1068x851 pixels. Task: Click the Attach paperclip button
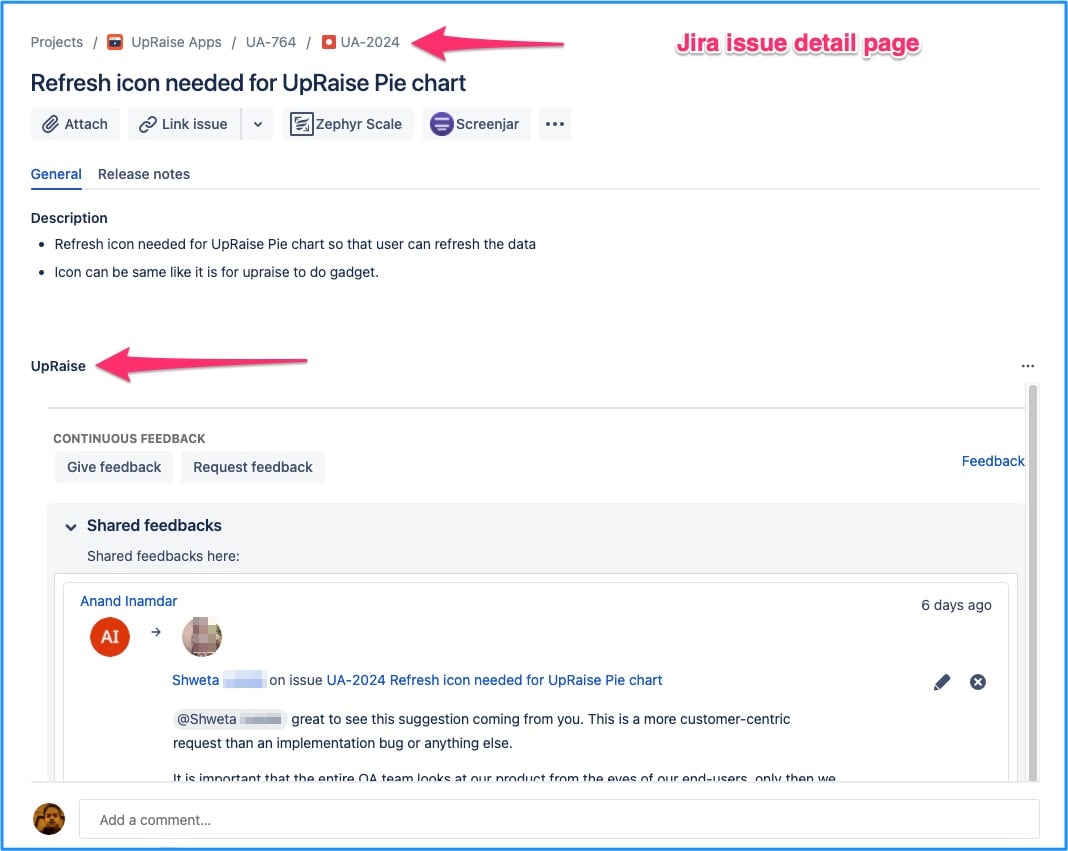(75, 124)
